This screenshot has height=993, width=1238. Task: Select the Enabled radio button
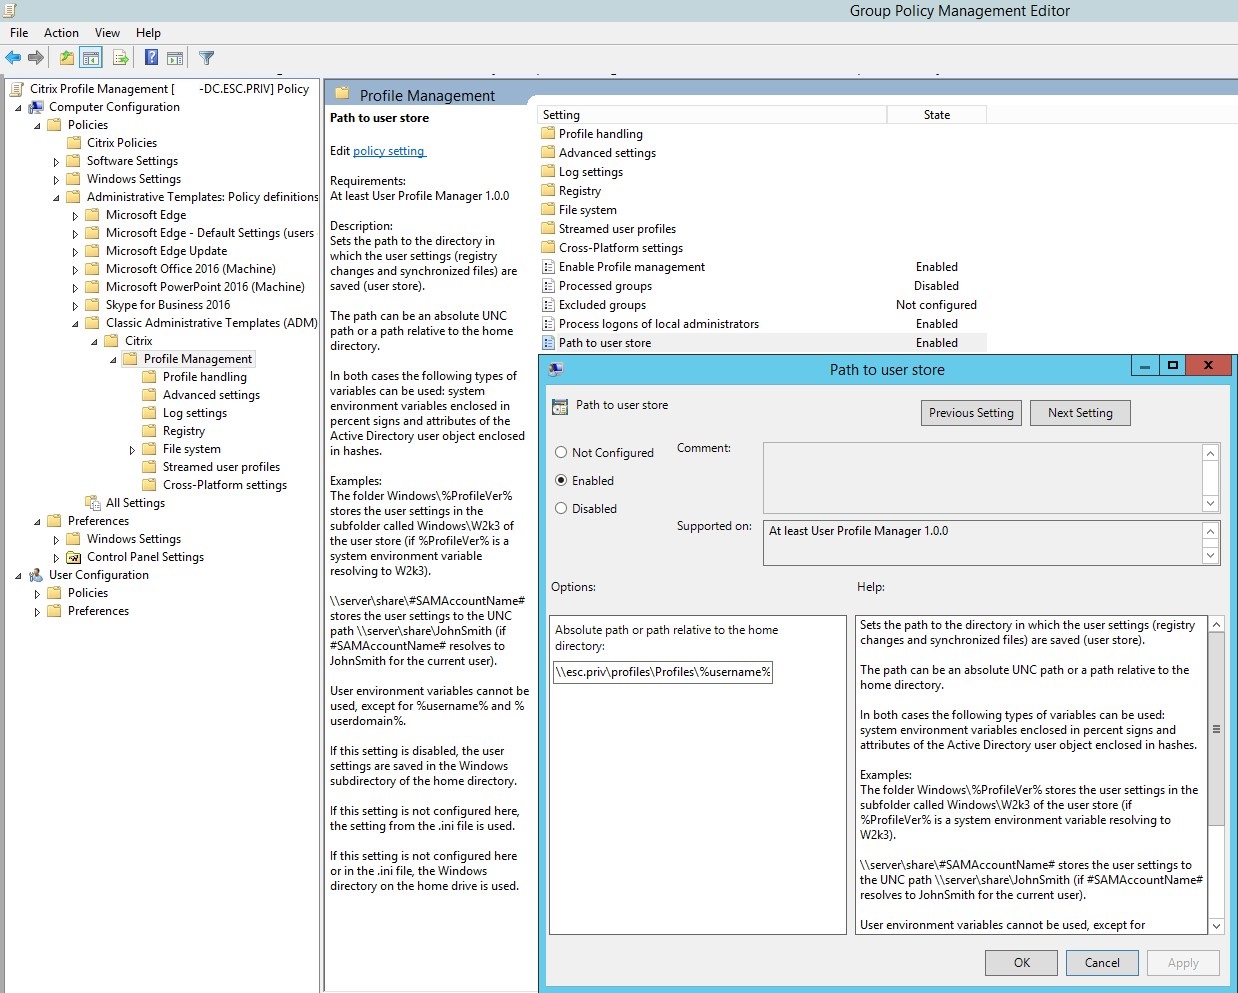[561, 481]
